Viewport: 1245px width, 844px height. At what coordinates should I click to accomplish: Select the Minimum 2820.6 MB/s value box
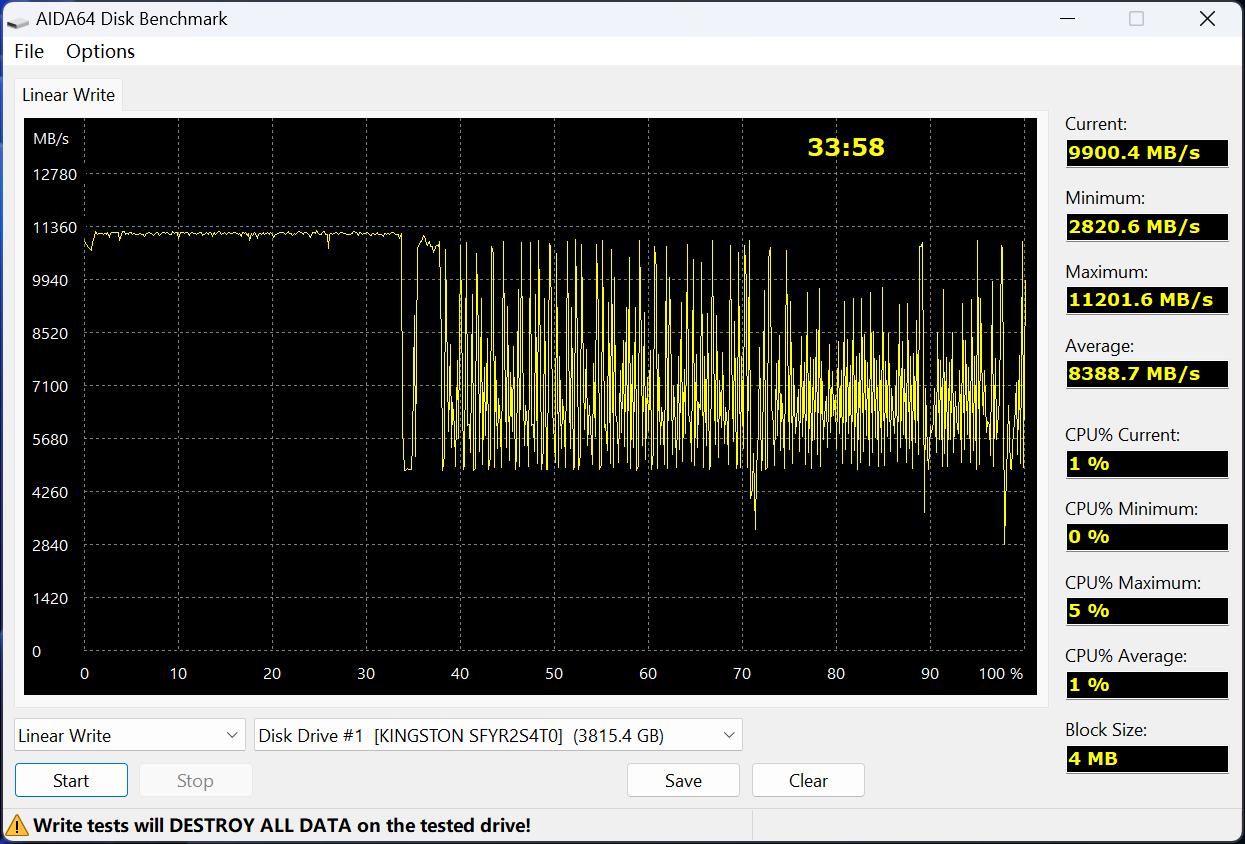[1146, 227]
